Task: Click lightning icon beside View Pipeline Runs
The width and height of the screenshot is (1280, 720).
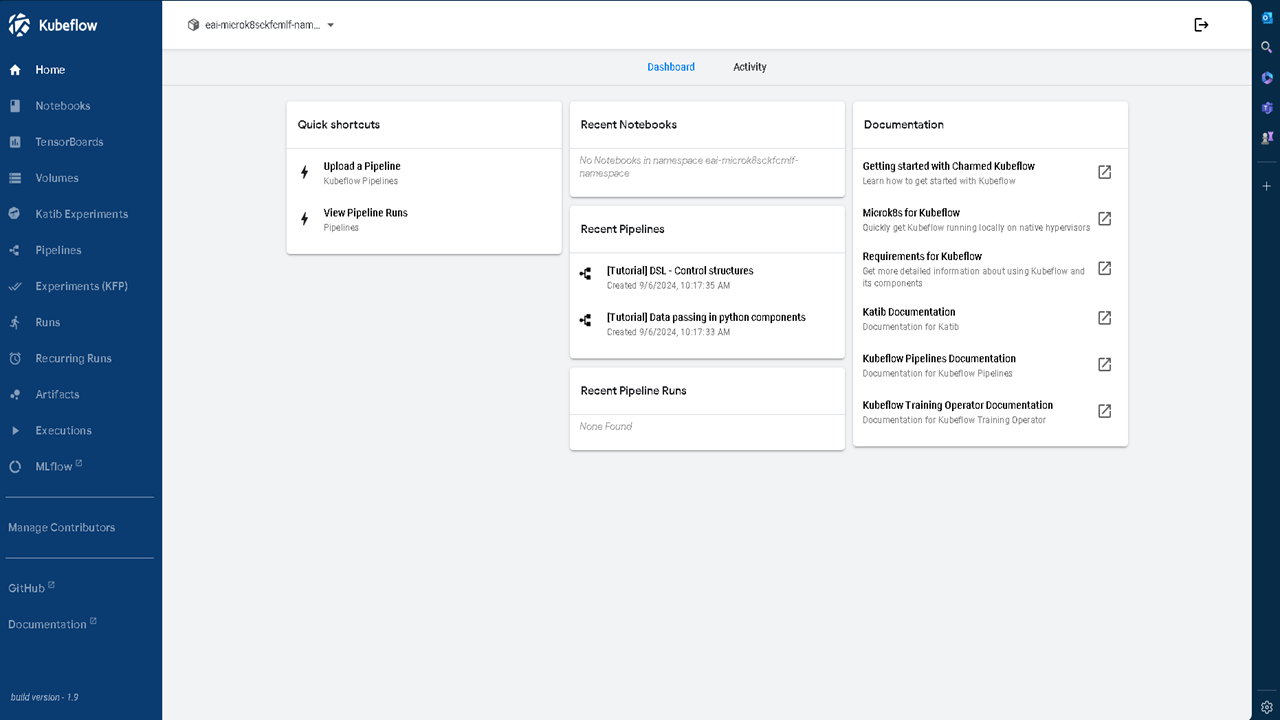Action: pos(305,219)
